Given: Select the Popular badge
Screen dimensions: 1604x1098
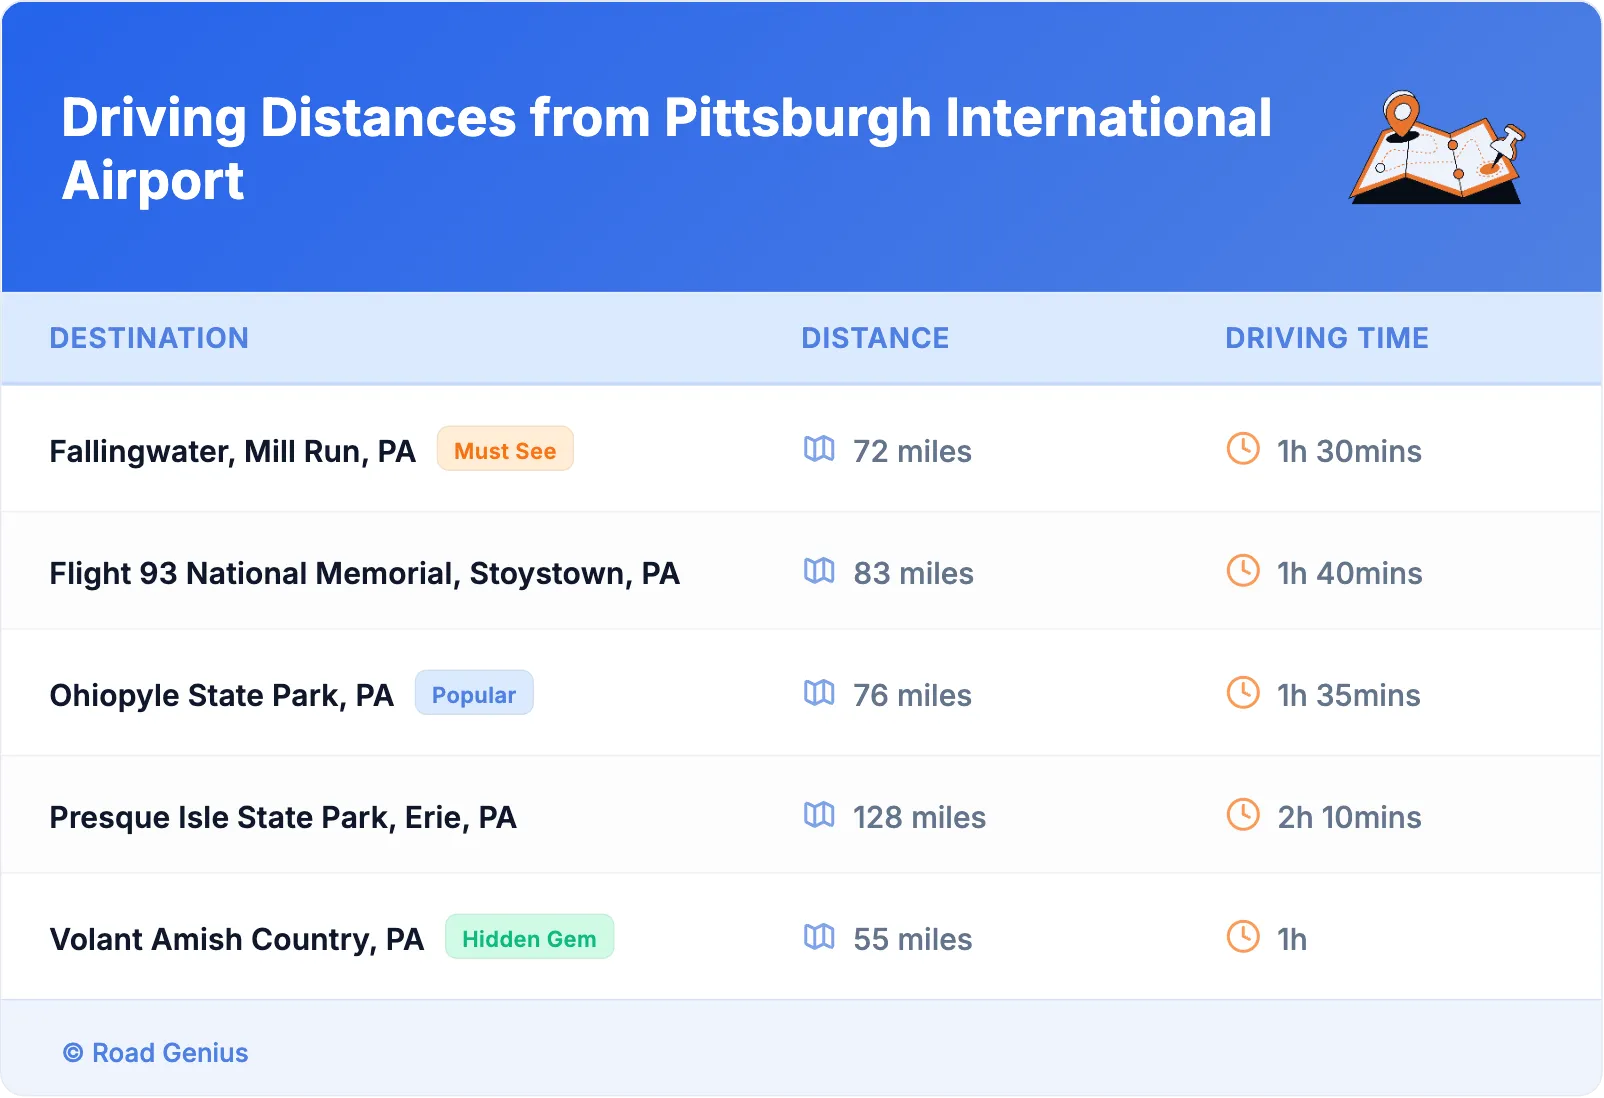Looking at the screenshot, I should pos(474,693).
